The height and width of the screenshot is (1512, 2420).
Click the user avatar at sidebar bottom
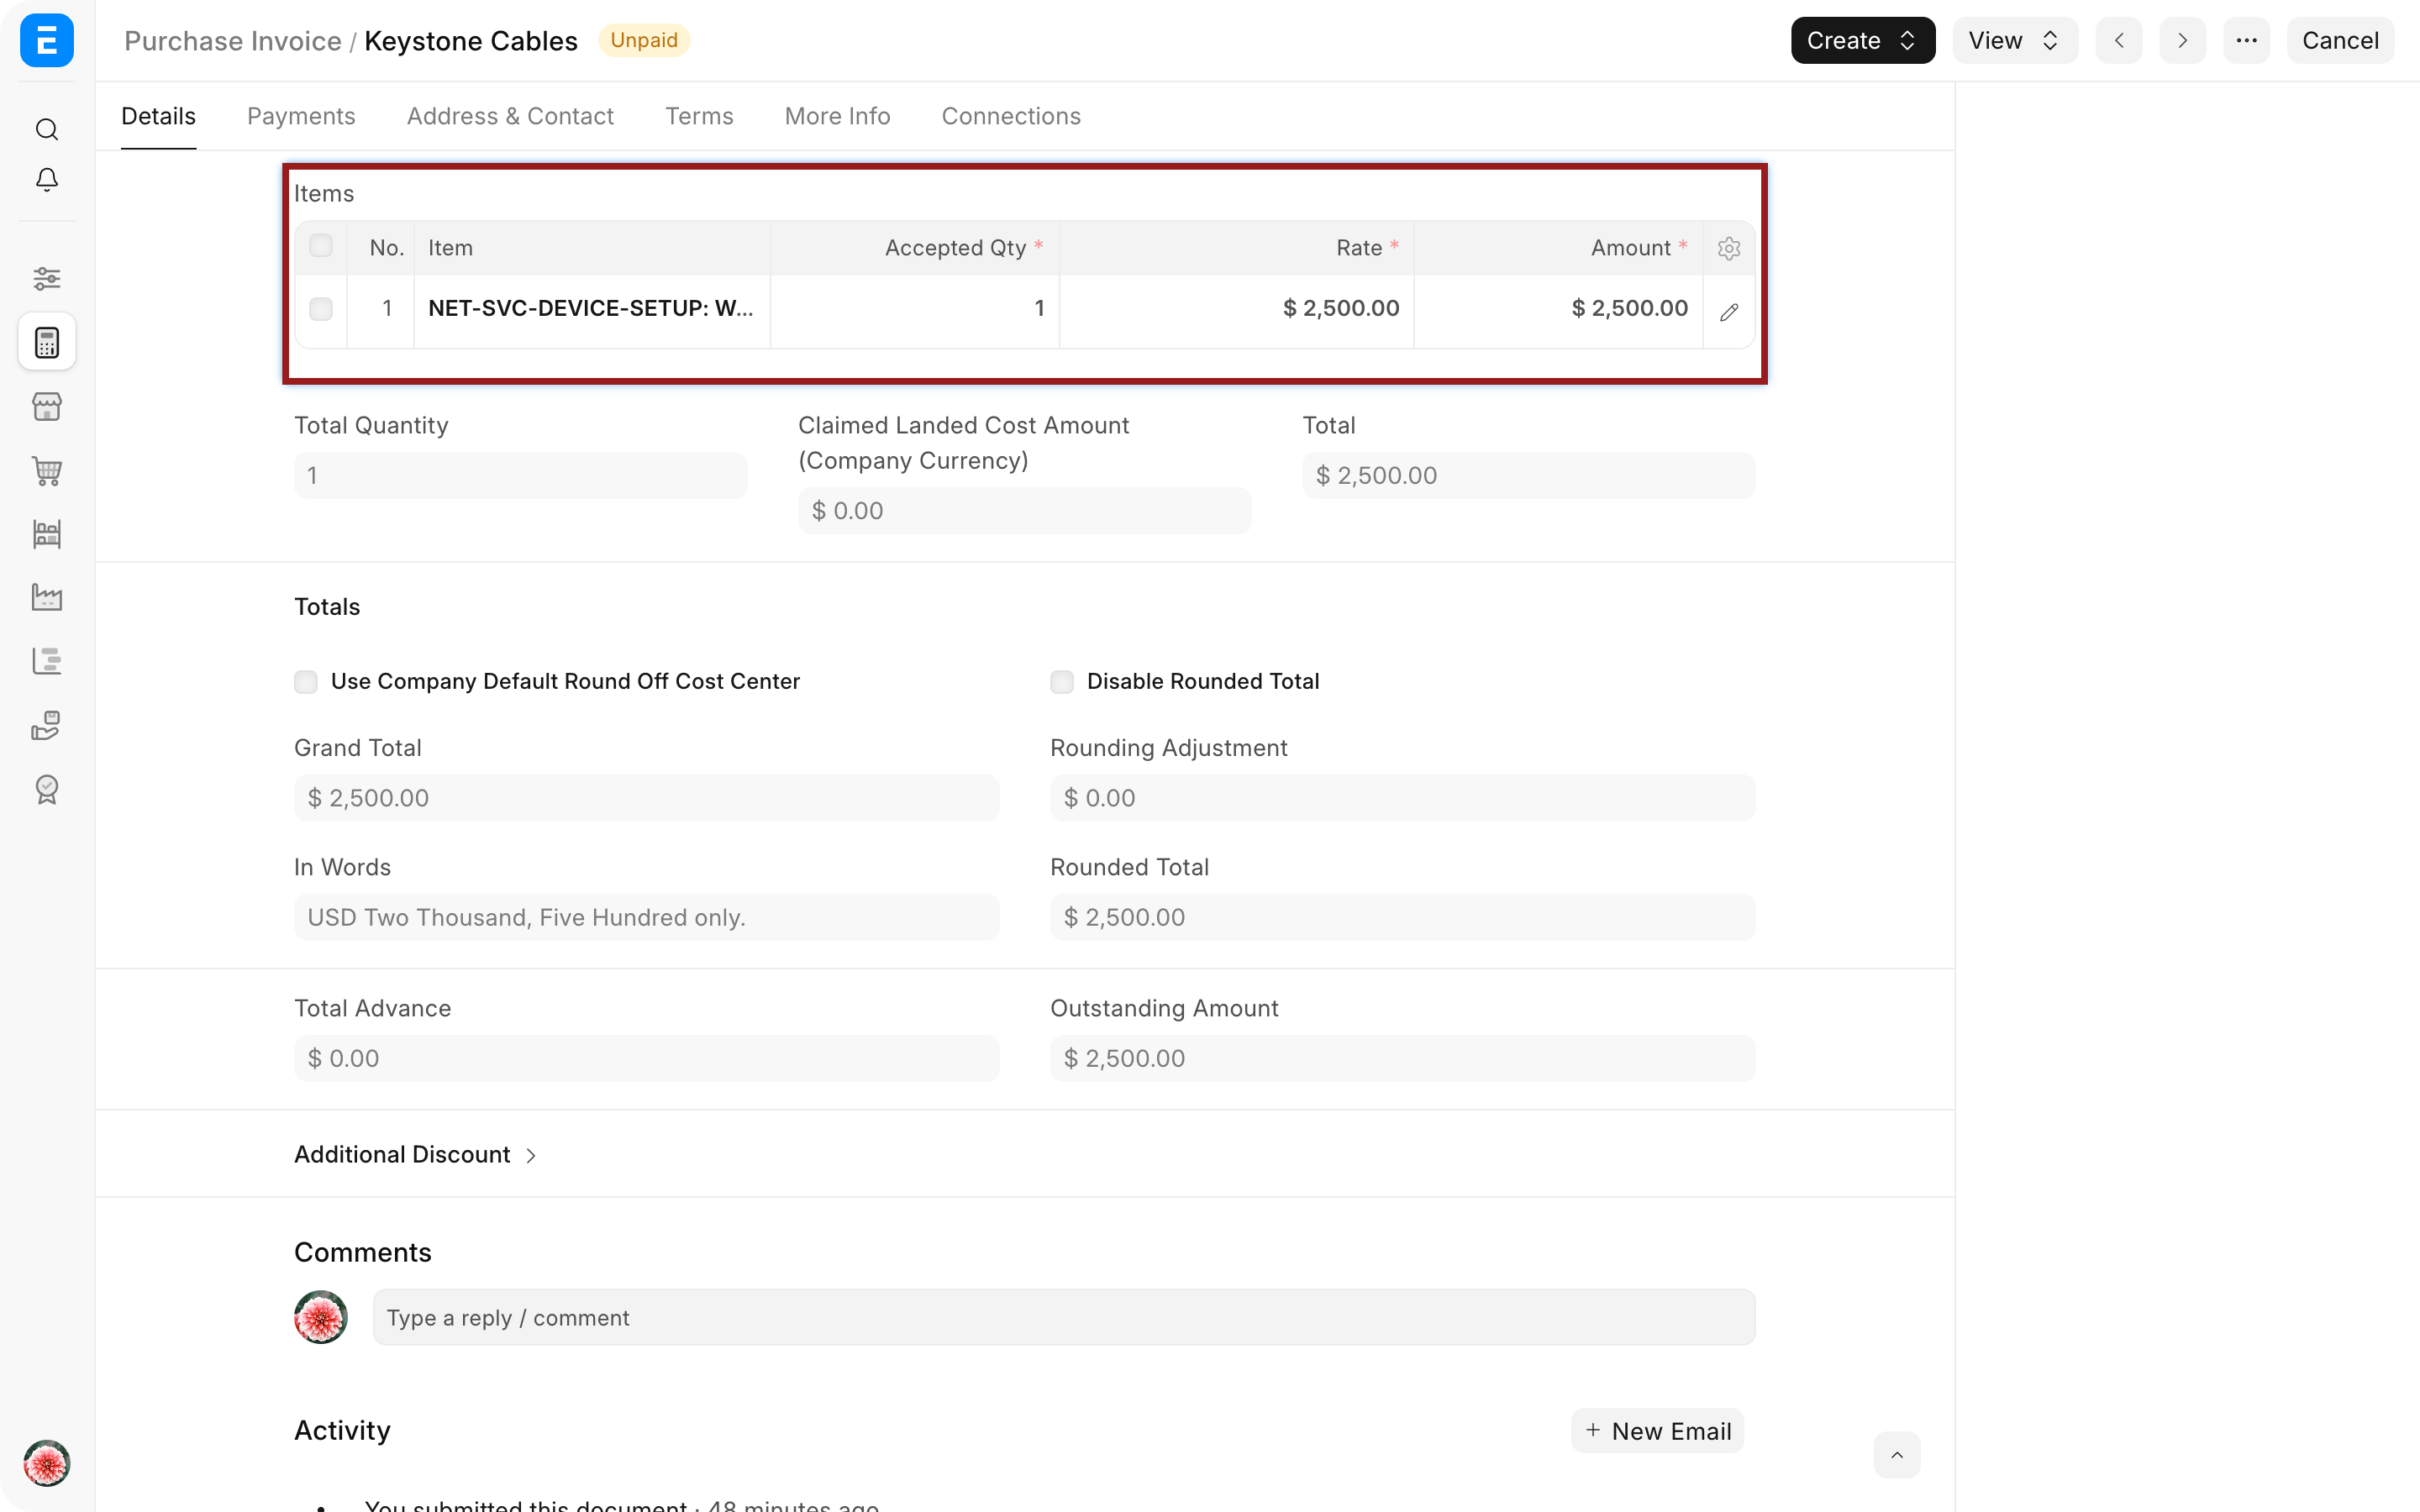tap(47, 1463)
